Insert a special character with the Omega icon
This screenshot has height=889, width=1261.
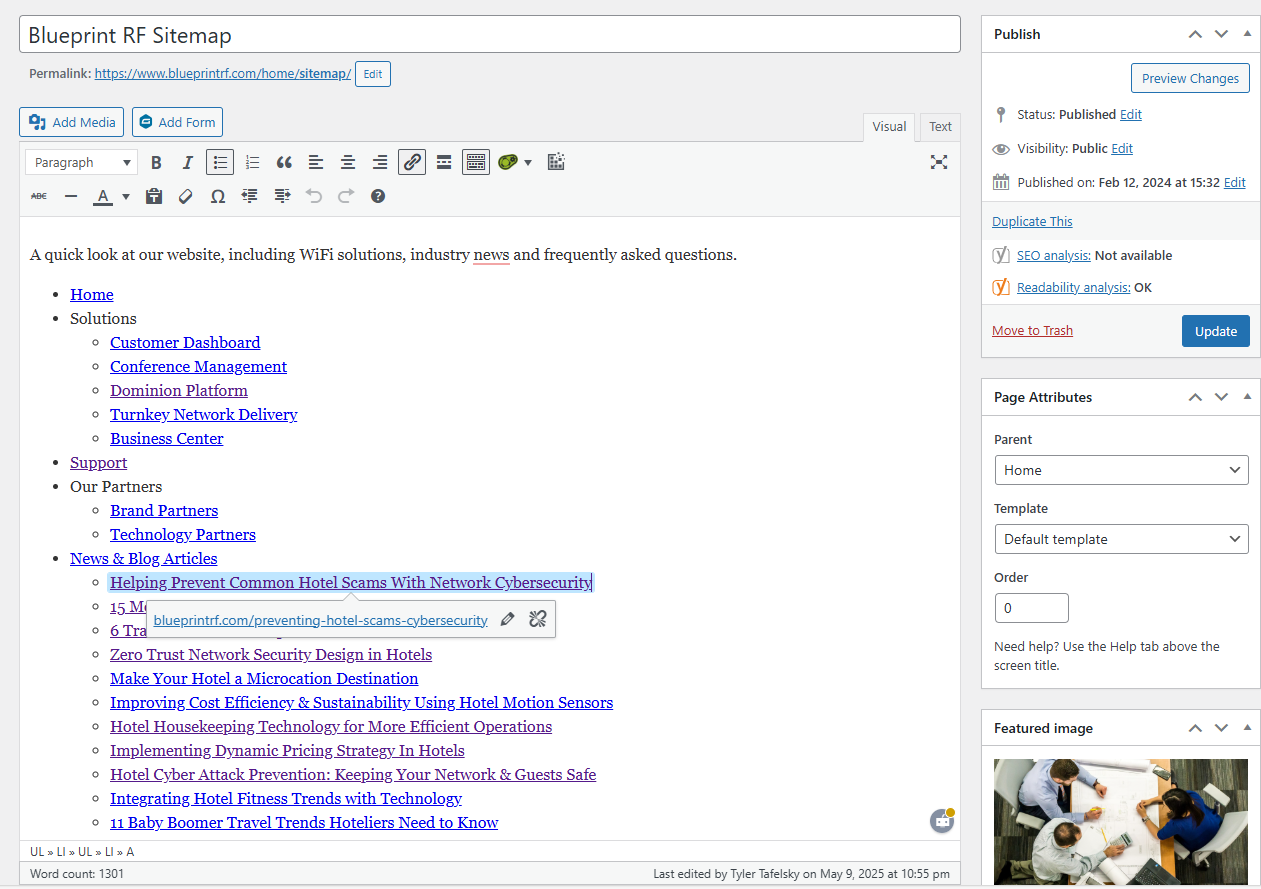[217, 196]
